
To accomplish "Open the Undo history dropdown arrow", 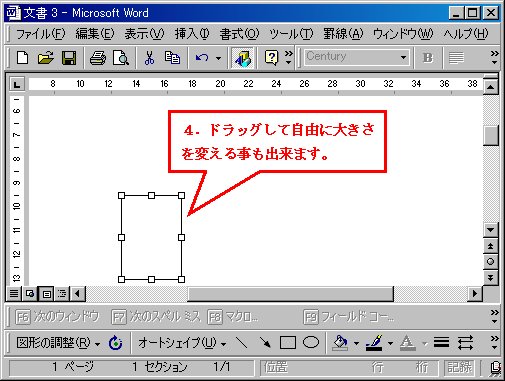I will [218, 58].
